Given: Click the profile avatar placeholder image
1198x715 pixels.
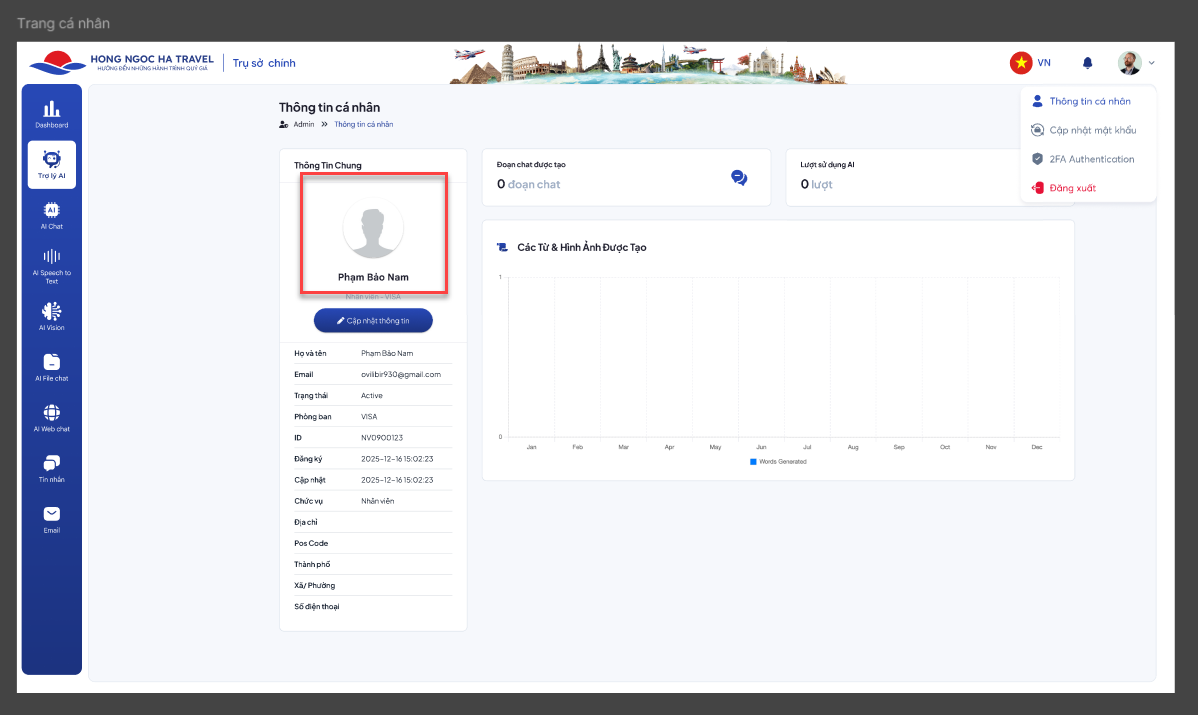Looking at the screenshot, I should pyautogui.click(x=373, y=228).
